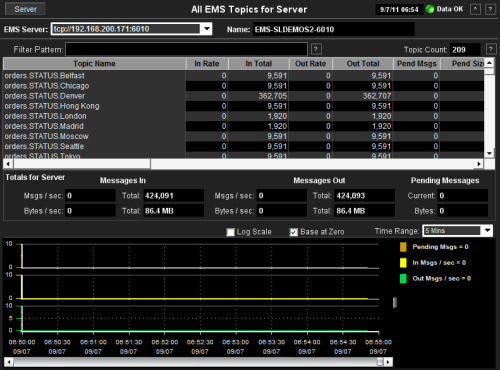Sort by Out Total column header

[363, 63]
